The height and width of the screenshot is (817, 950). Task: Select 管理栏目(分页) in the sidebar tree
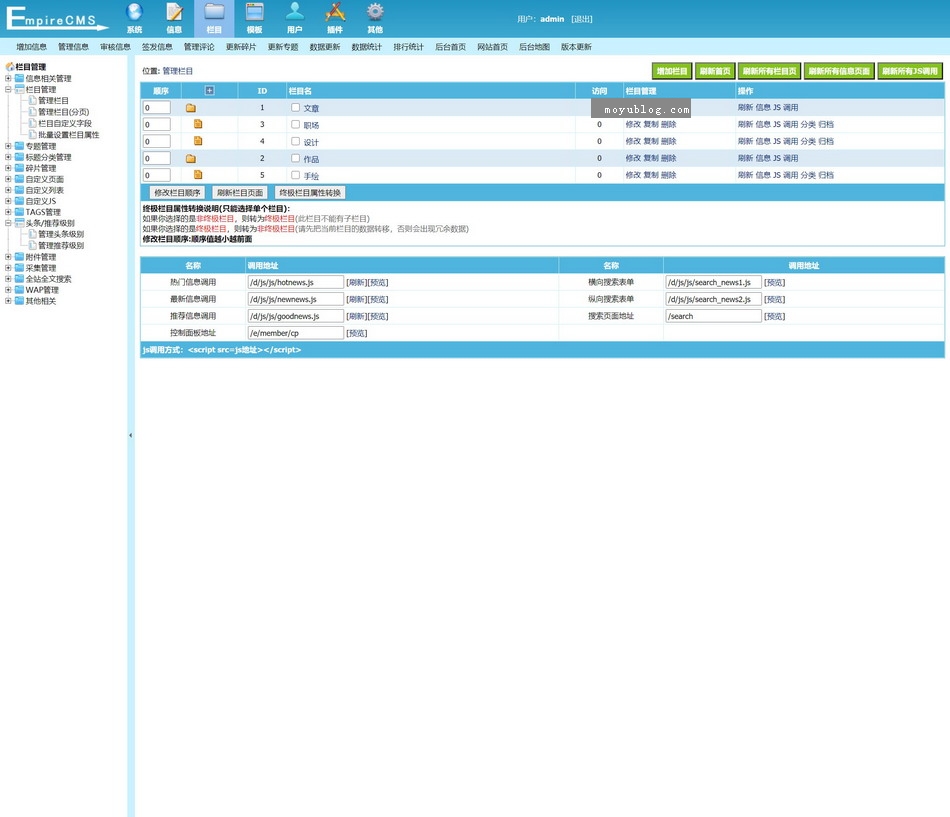(x=64, y=112)
